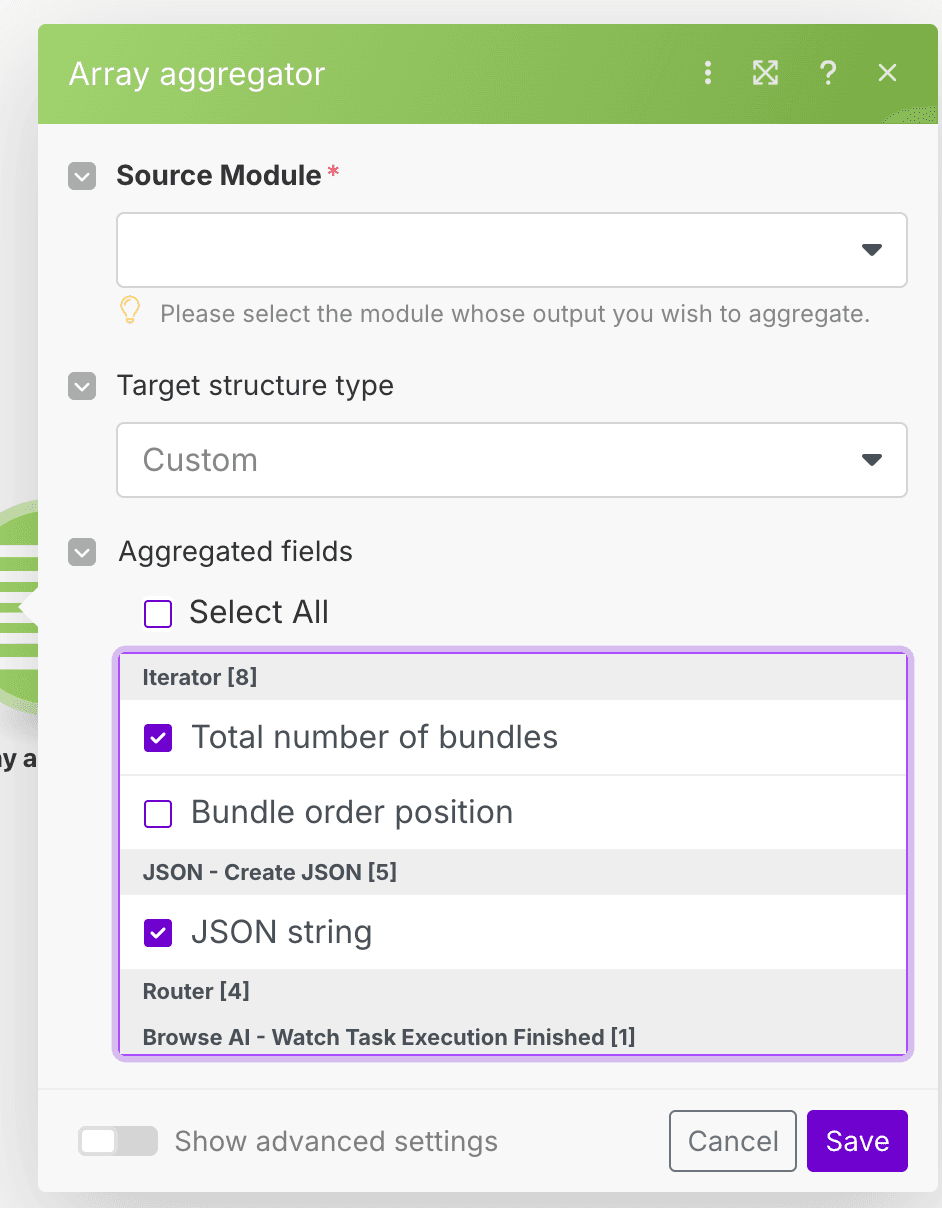This screenshot has height=1208, width=942.
Task: Open the Source Module dropdown
Action: [x=512, y=250]
